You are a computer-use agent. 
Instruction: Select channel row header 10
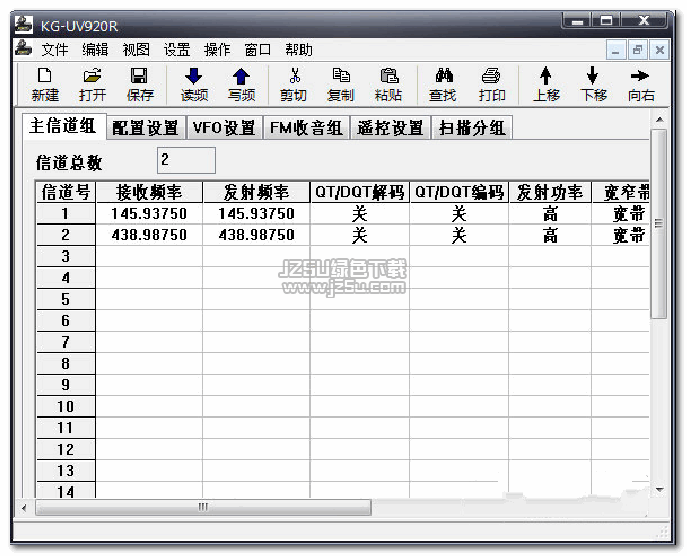66,407
